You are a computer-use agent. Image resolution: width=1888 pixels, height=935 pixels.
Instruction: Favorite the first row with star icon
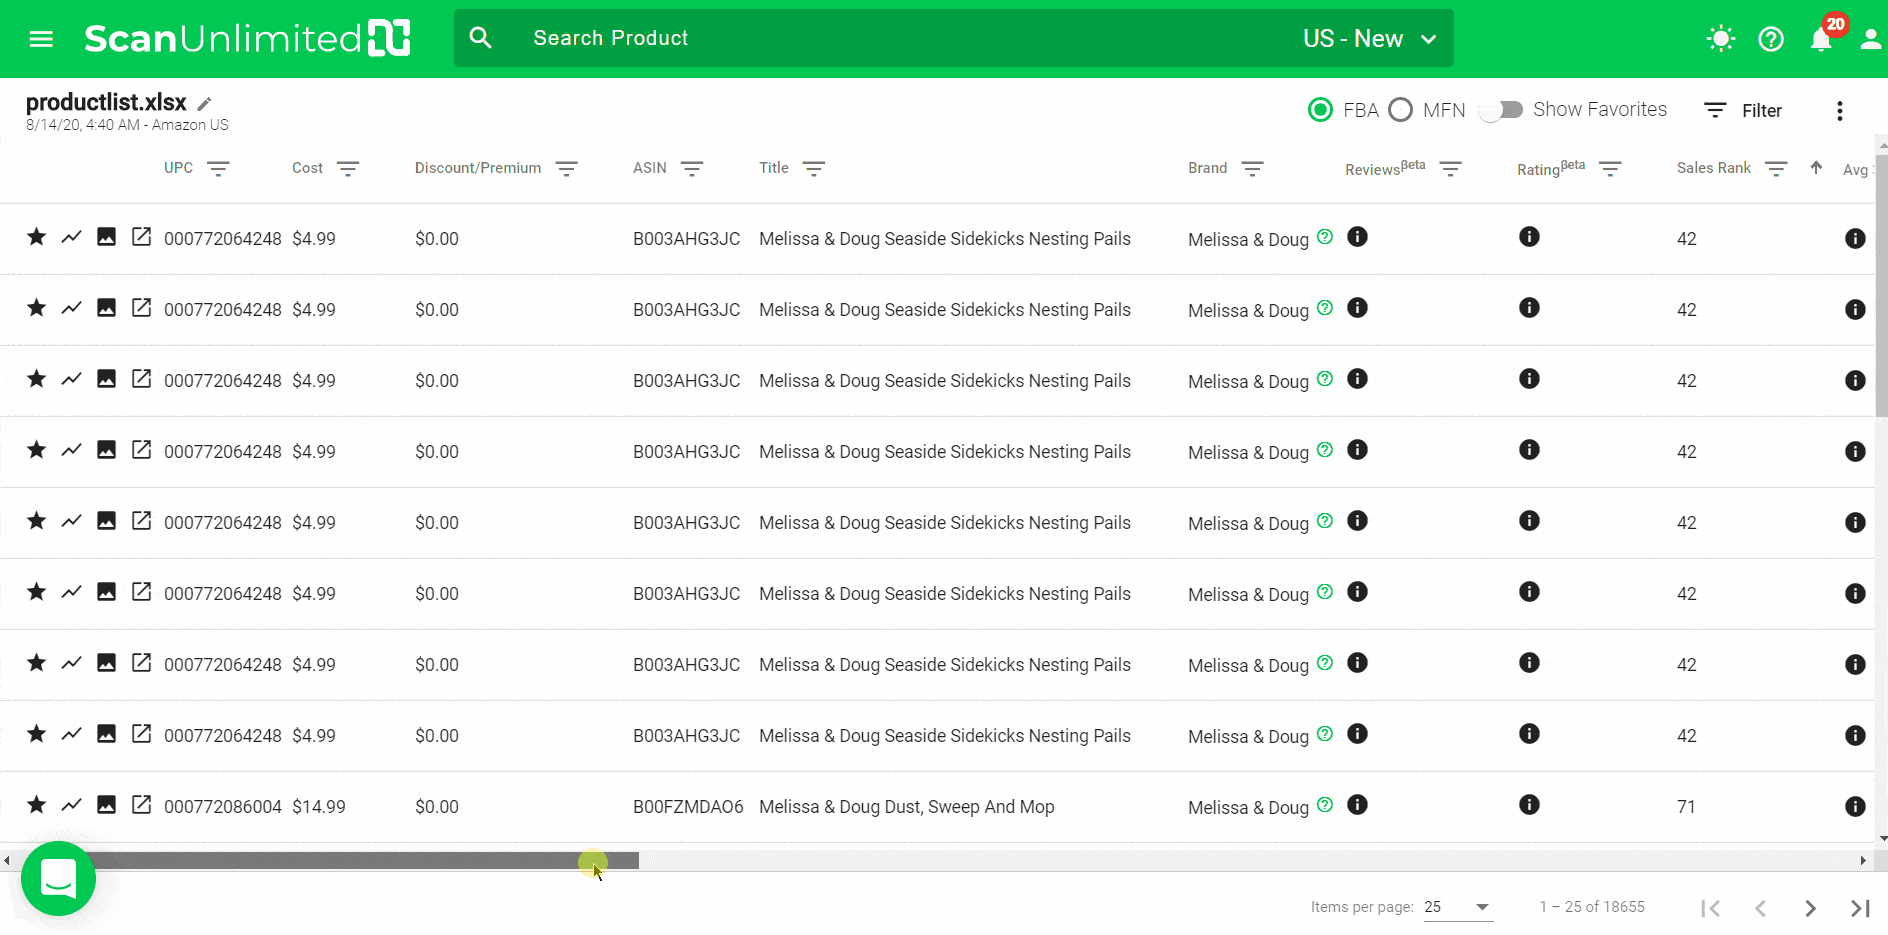(x=37, y=237)
